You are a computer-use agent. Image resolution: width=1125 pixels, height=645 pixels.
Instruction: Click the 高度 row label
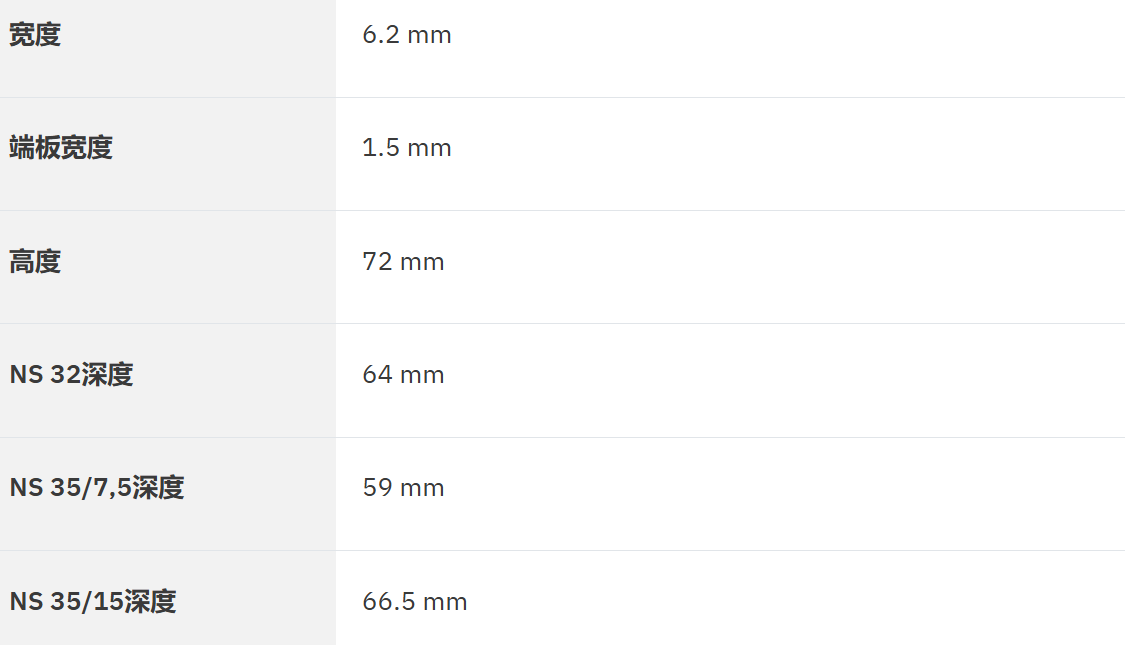[35, 262]
